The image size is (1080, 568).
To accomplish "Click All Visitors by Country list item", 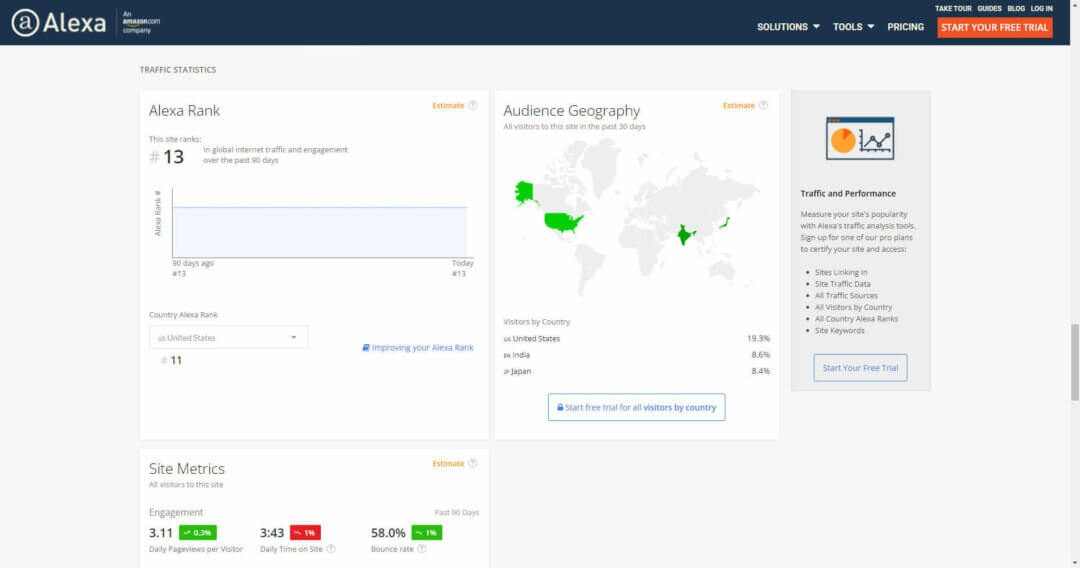I will point(853,307).
